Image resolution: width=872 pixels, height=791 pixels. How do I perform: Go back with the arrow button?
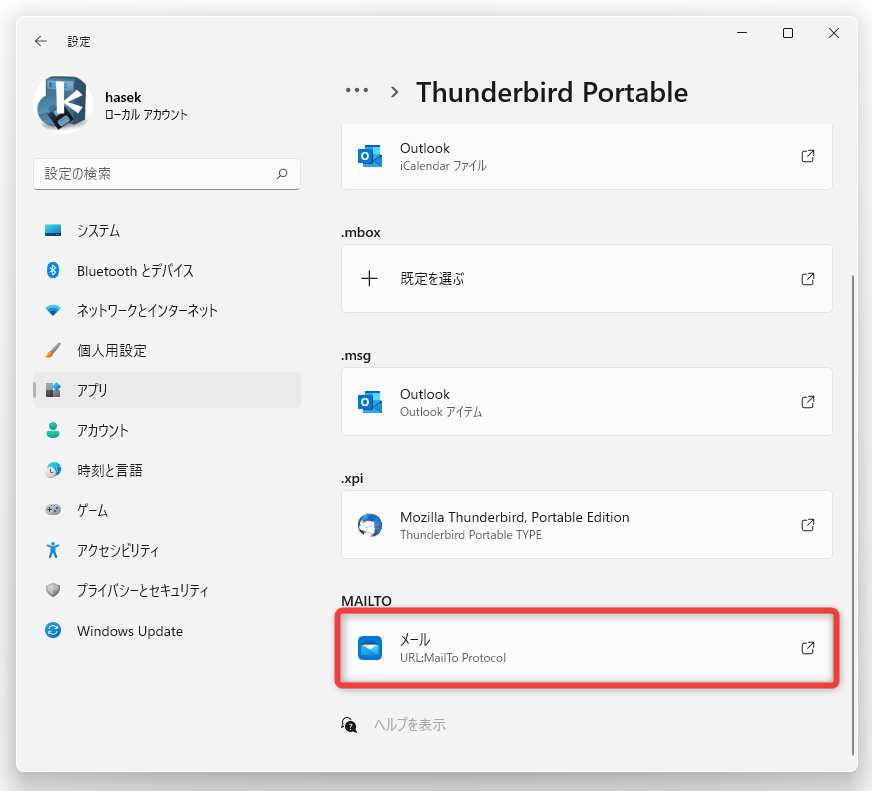[x=41, y=41]
